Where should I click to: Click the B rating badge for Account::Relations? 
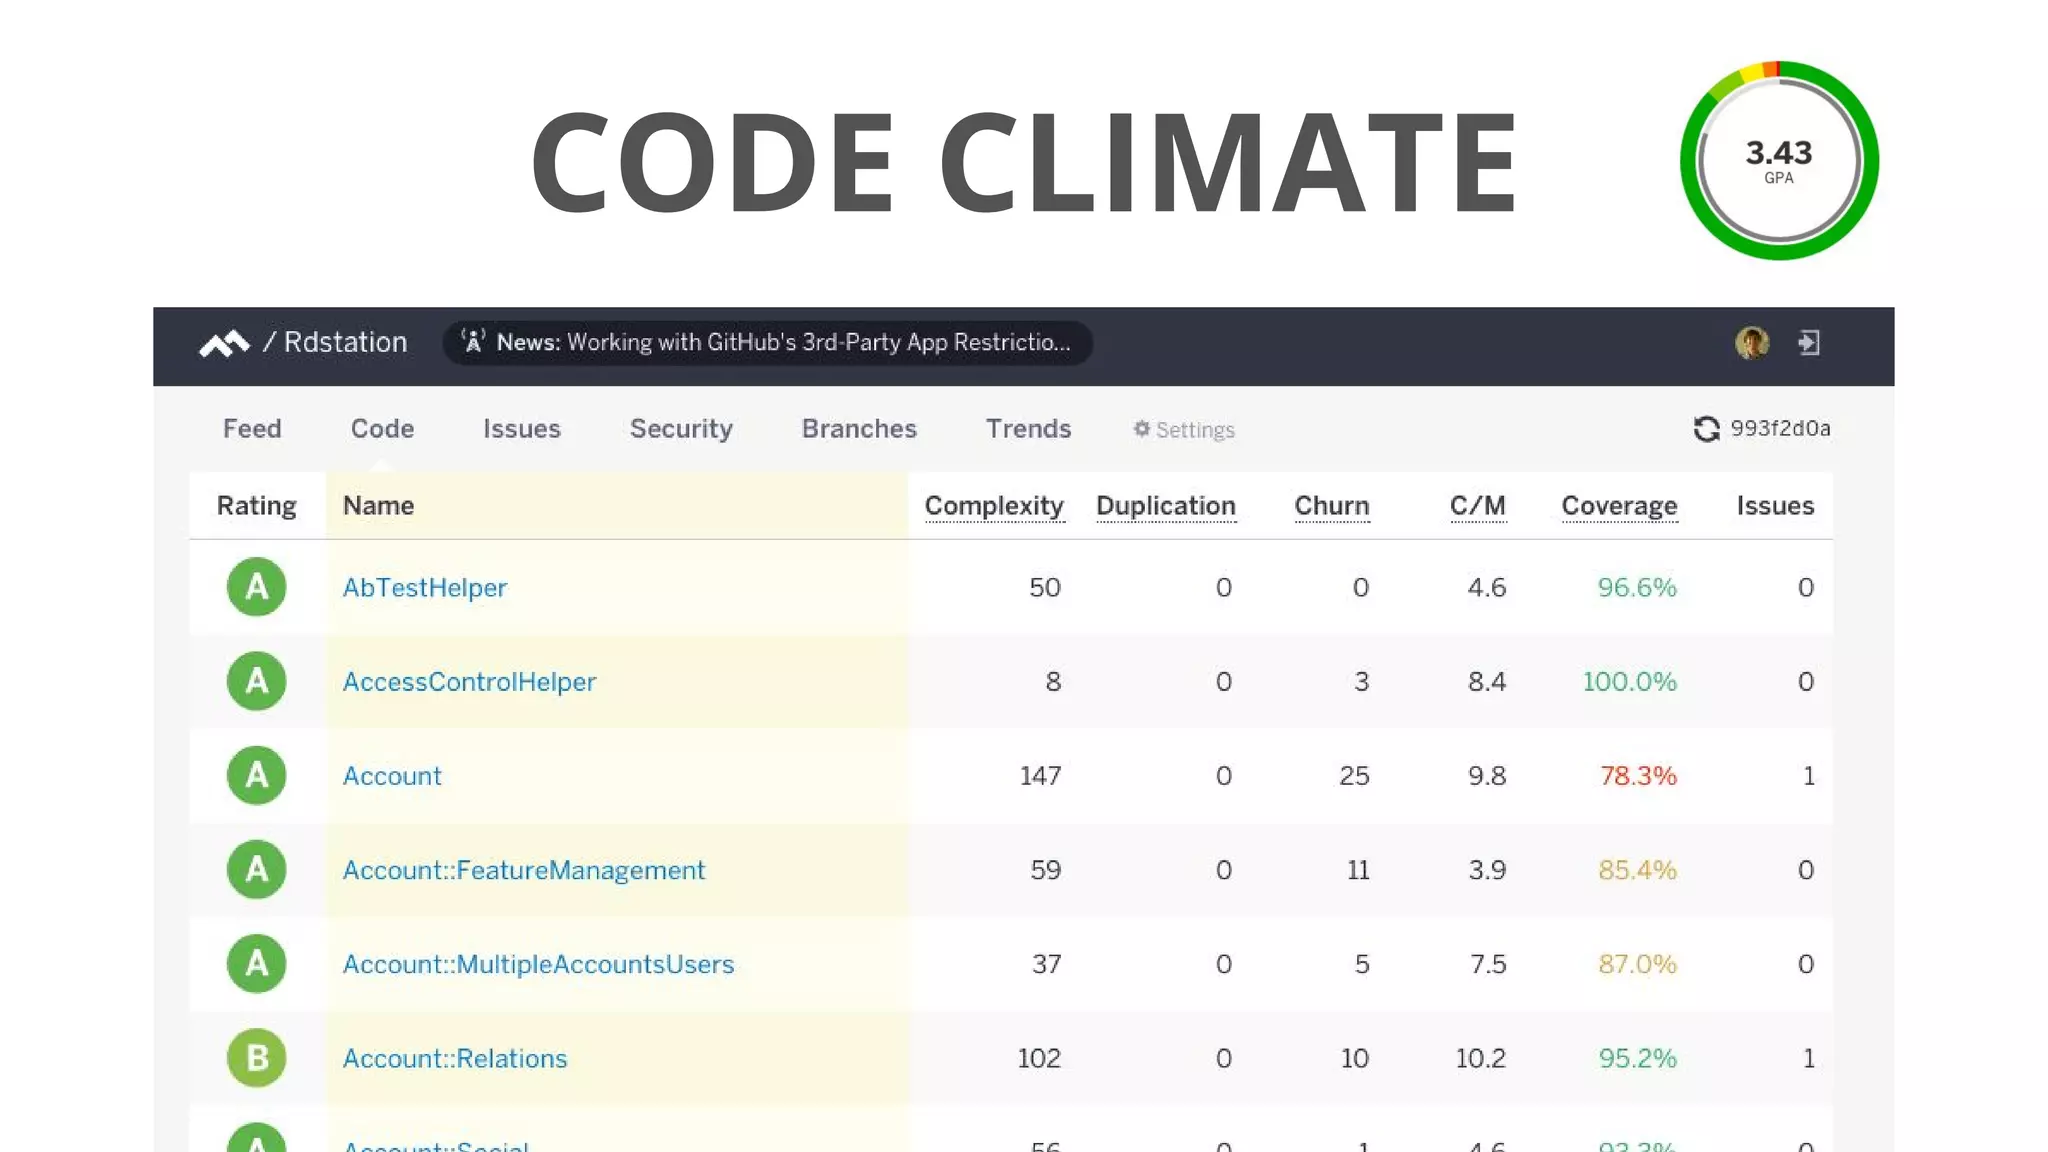[257, 1058]
